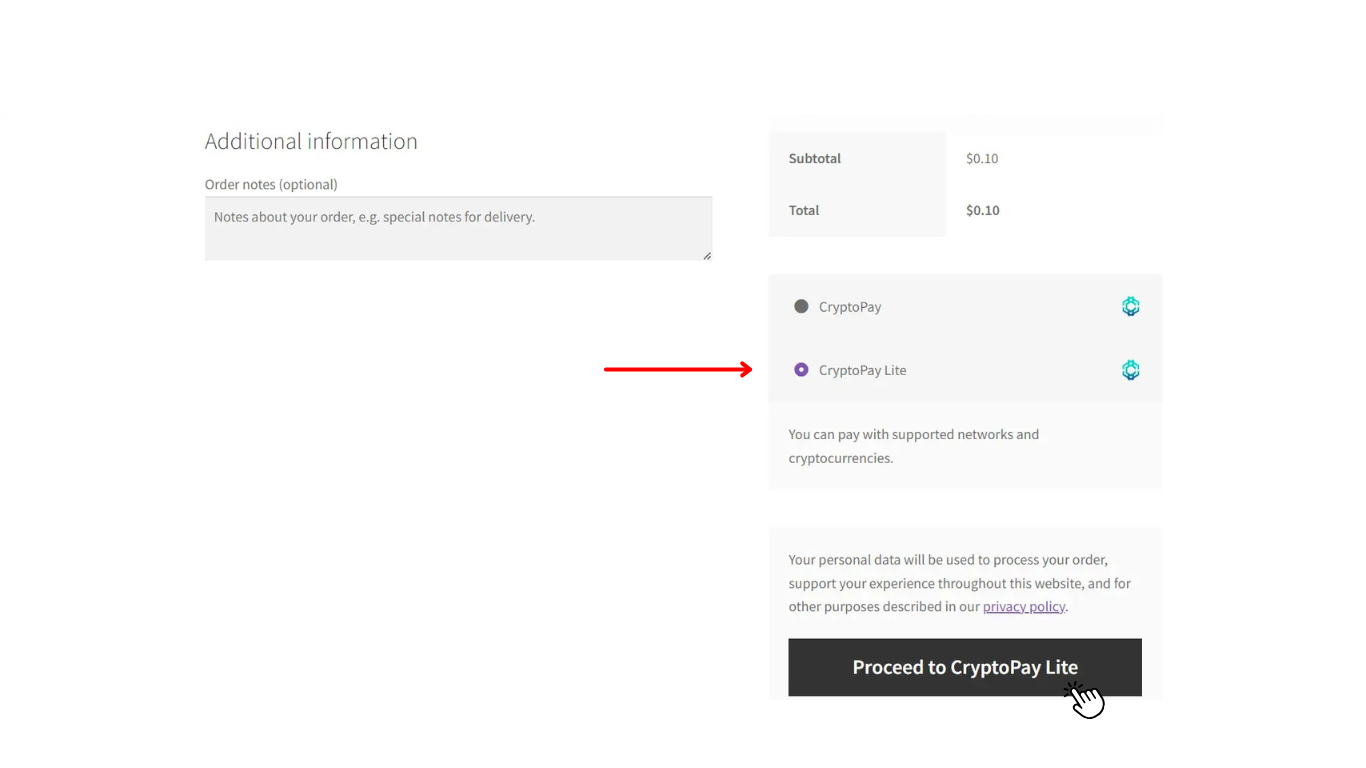Click the Subtotal amount $0.10

(x=982, y=158)
